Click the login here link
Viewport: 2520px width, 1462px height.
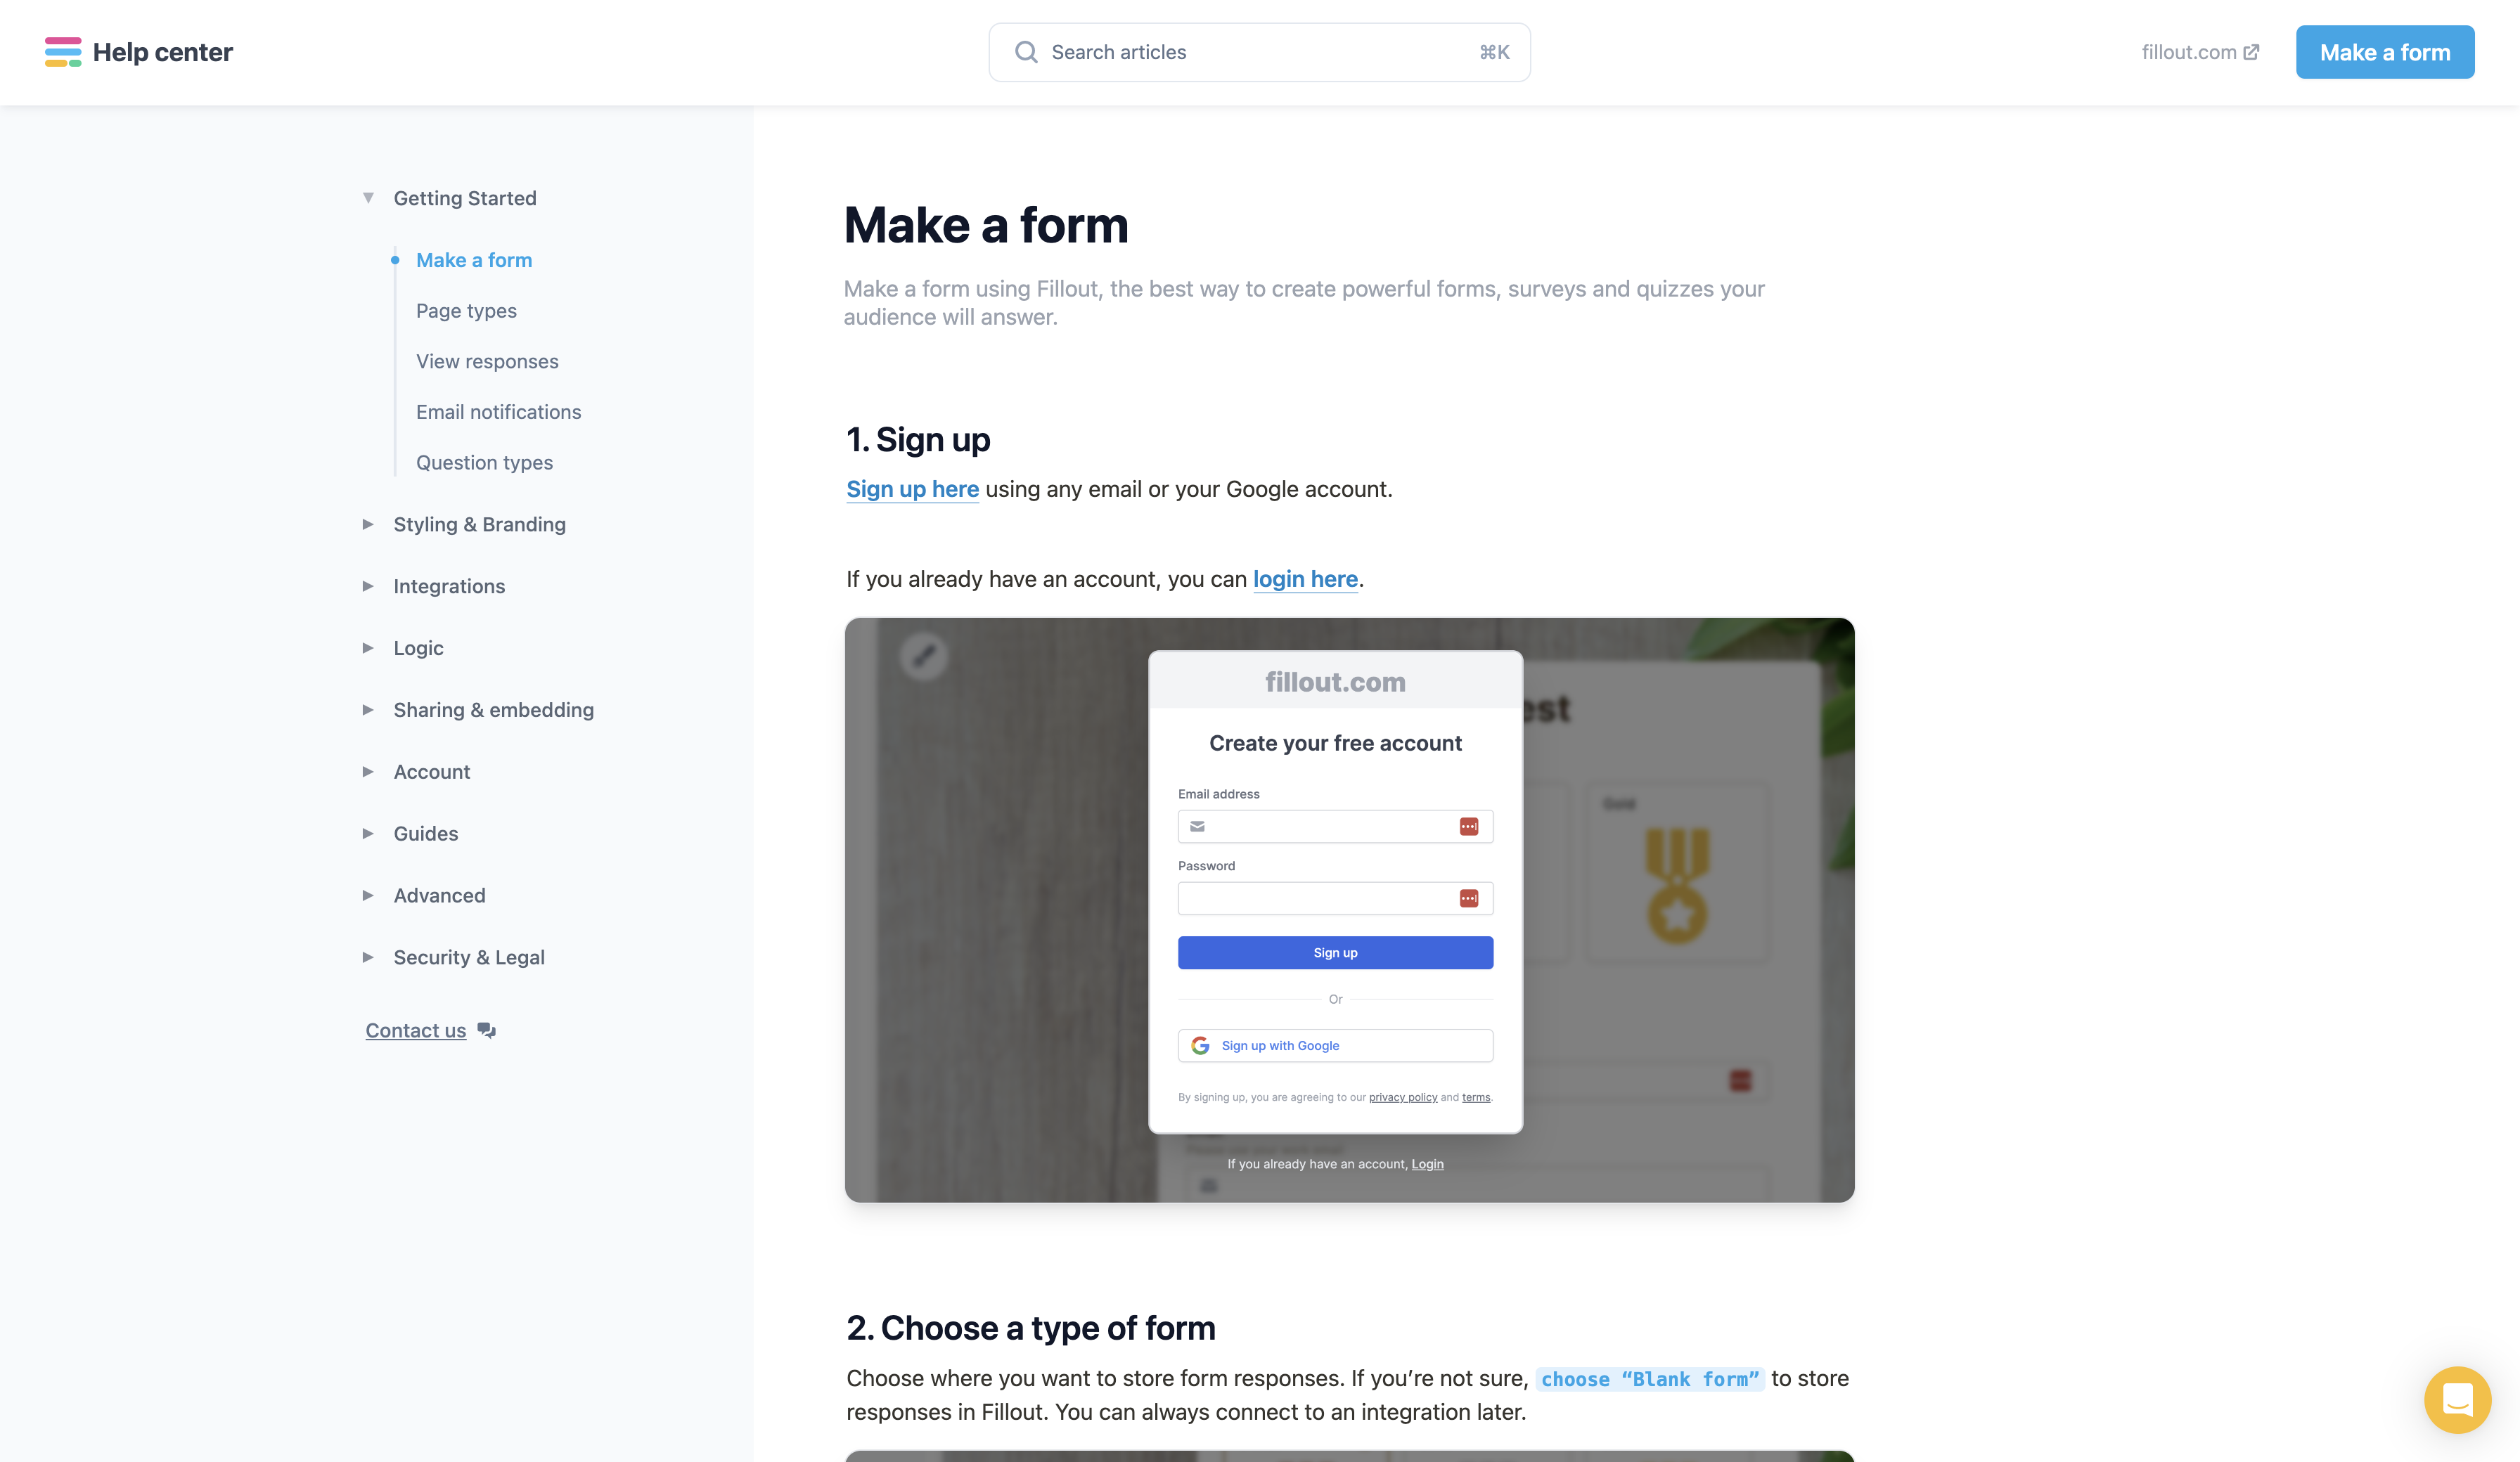[1307, 578]
